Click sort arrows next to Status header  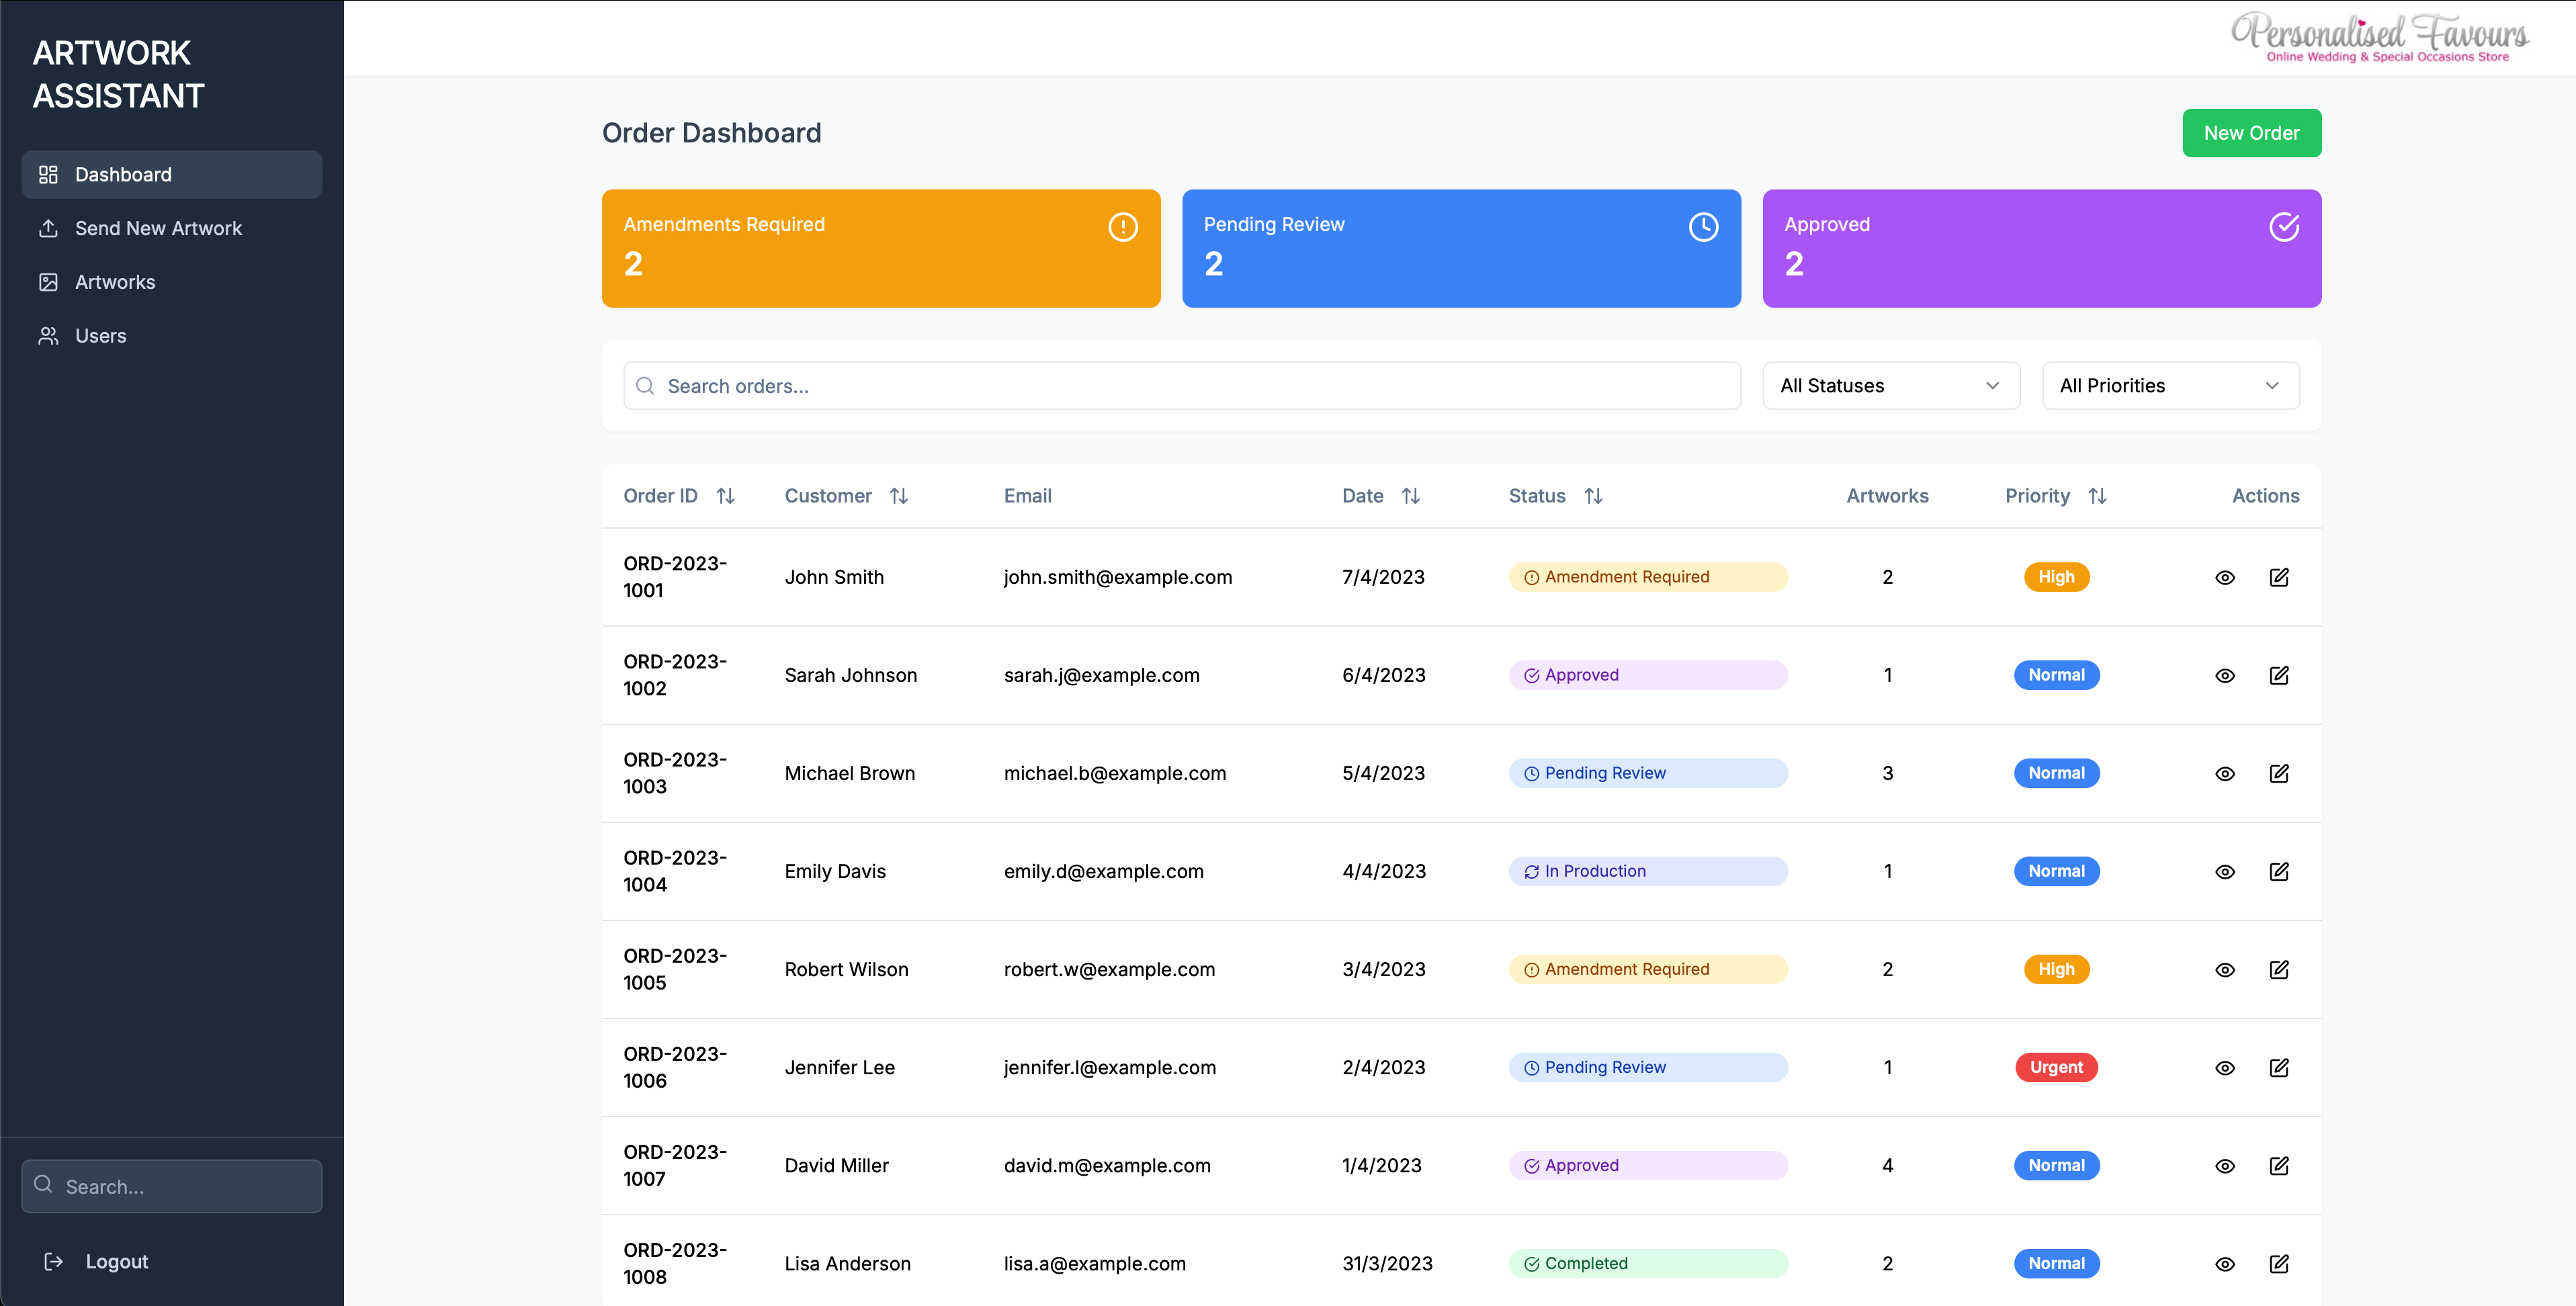pos(1593,496)
